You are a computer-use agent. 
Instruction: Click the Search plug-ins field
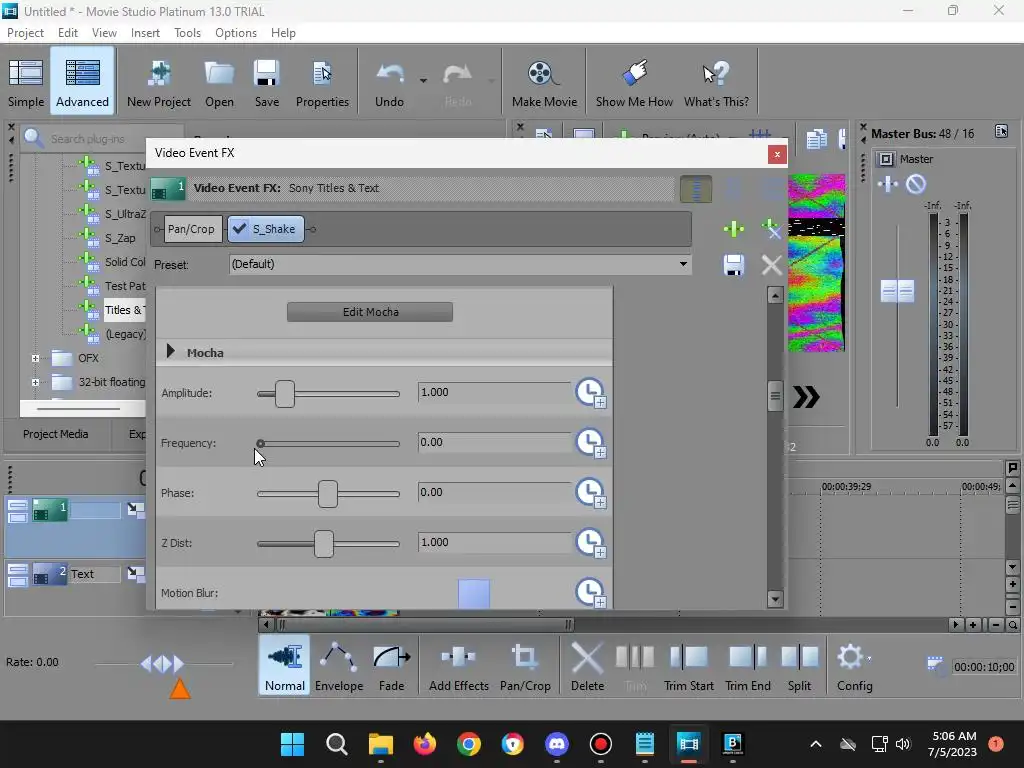tap(102, 138)
